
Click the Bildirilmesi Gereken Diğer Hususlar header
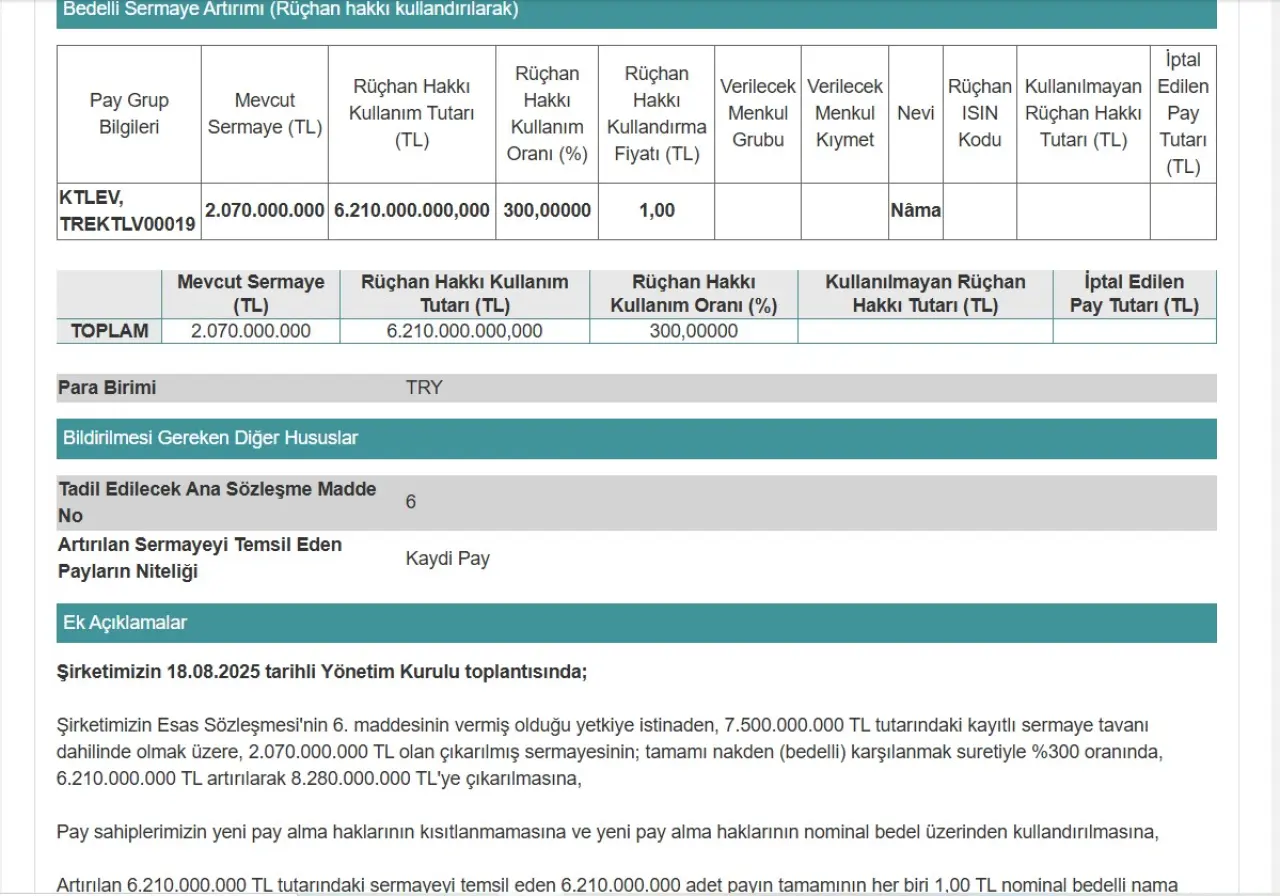click(x=211, y=438)
